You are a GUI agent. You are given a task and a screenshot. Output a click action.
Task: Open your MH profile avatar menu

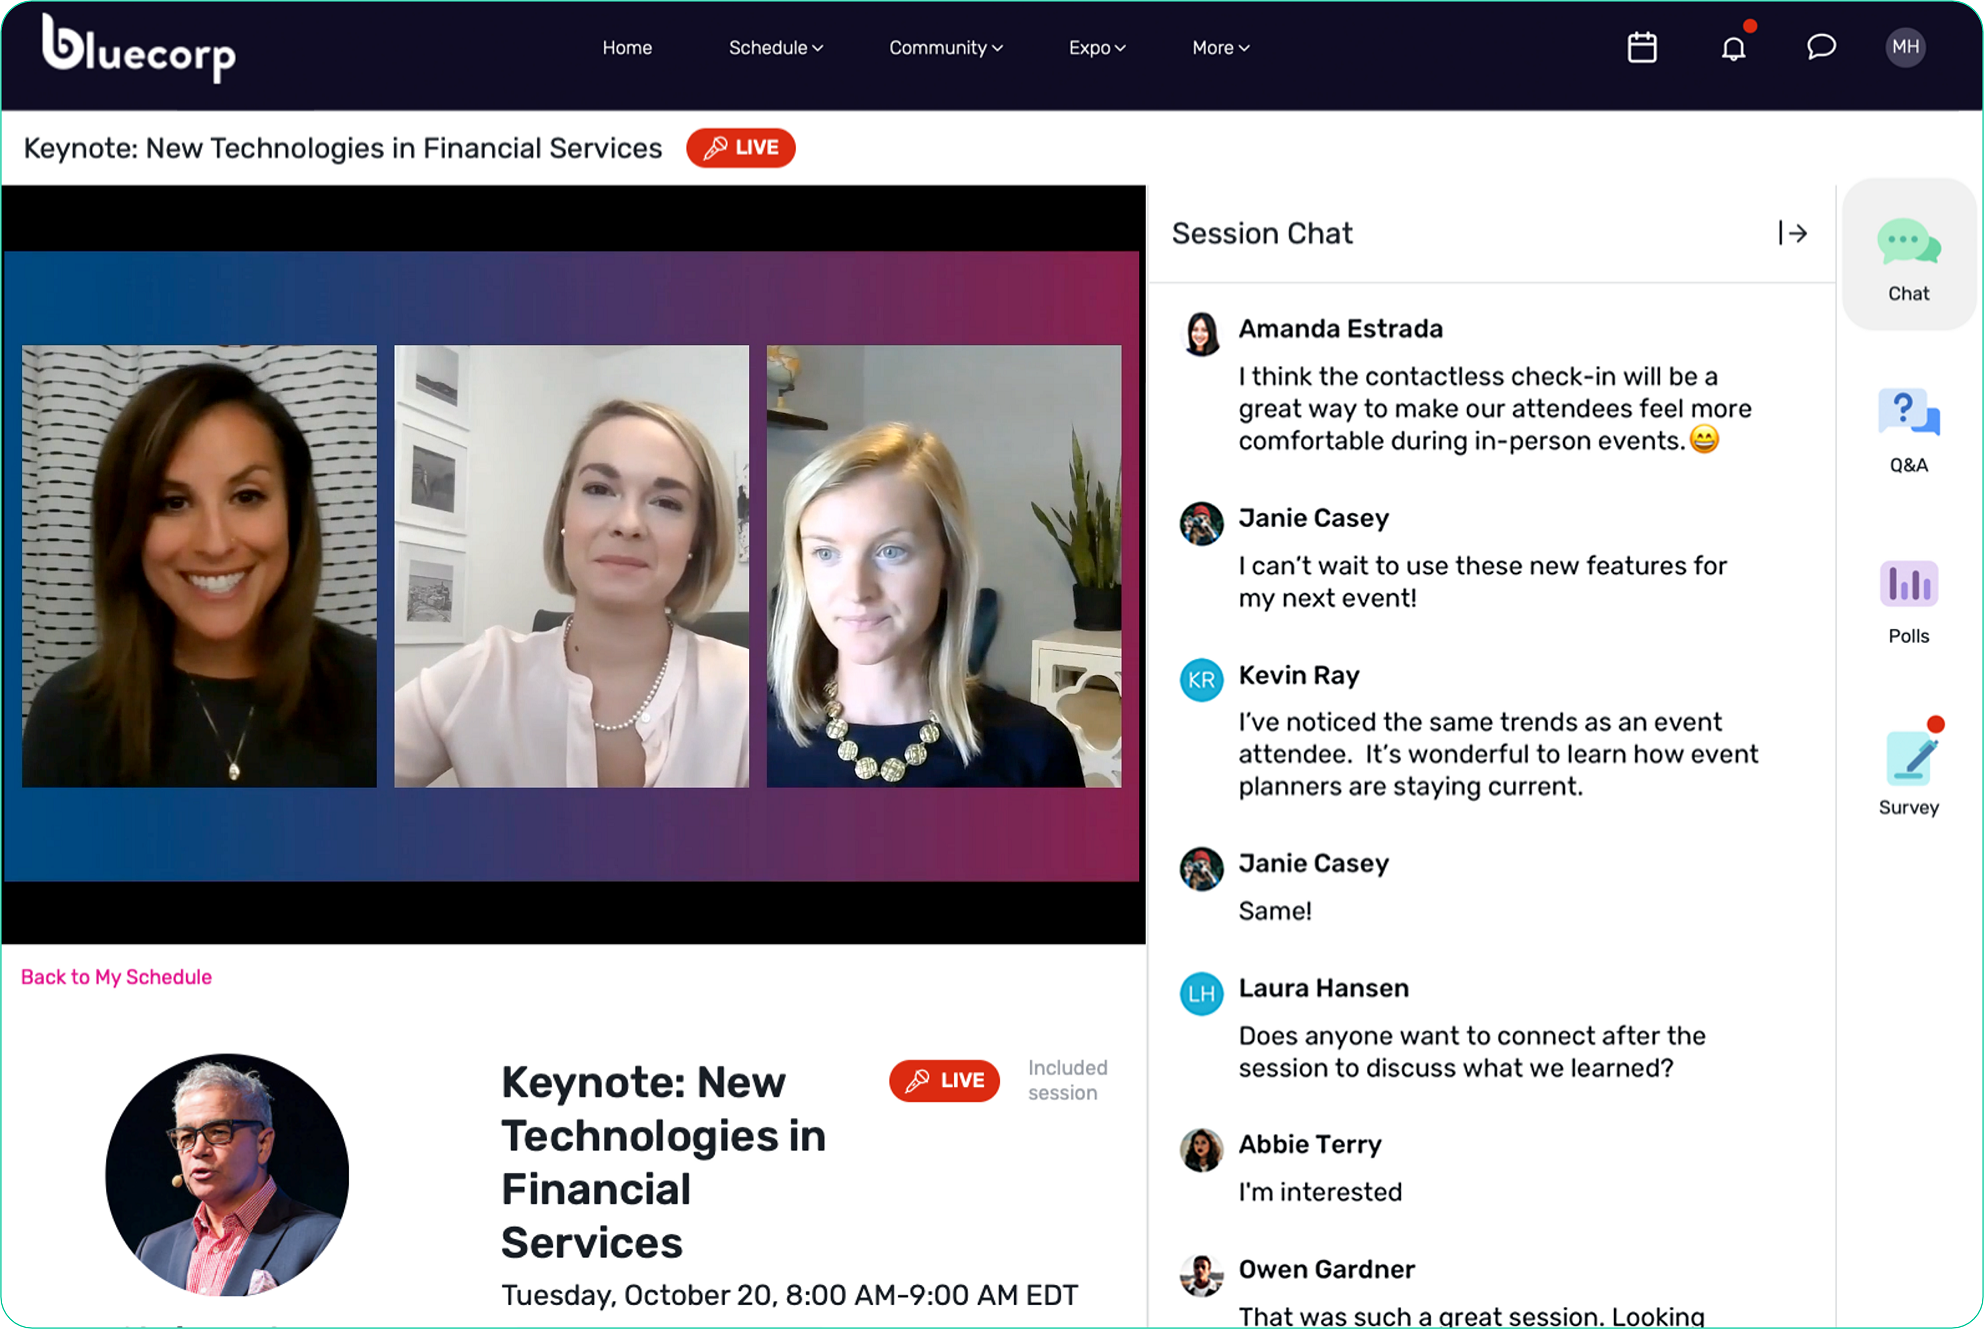pyautogui.click(x=1907, y=47)
